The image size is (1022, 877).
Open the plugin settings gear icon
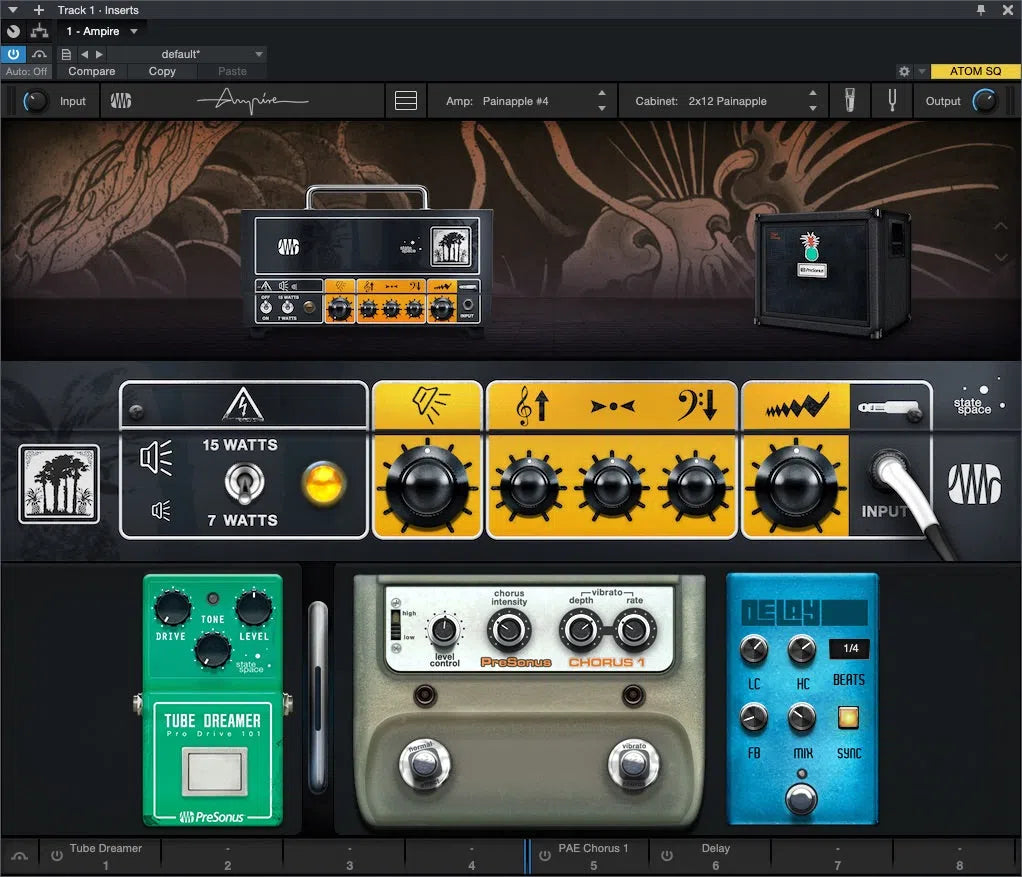pyautogui.click(x=903, y=71)
